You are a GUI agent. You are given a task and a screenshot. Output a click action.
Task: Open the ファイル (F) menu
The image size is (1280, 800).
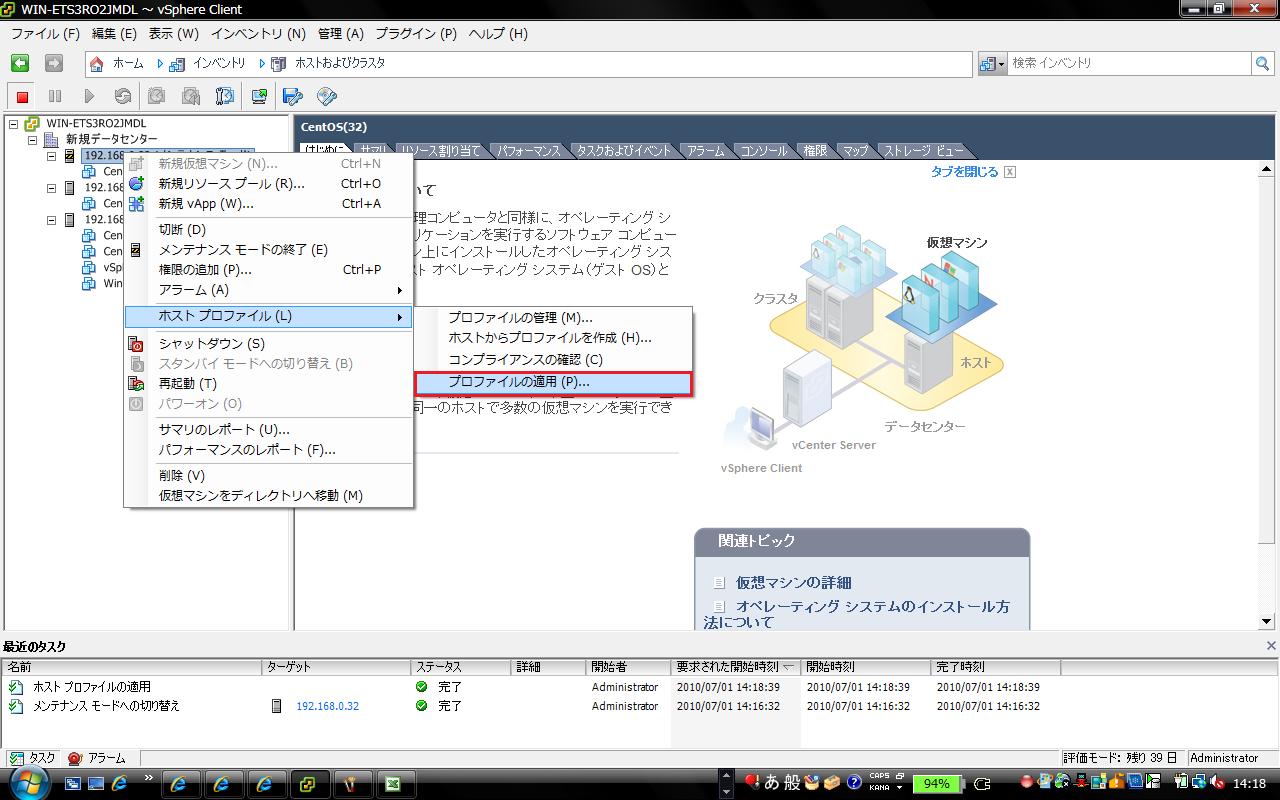pyautogui.click(x=45, y=33)
